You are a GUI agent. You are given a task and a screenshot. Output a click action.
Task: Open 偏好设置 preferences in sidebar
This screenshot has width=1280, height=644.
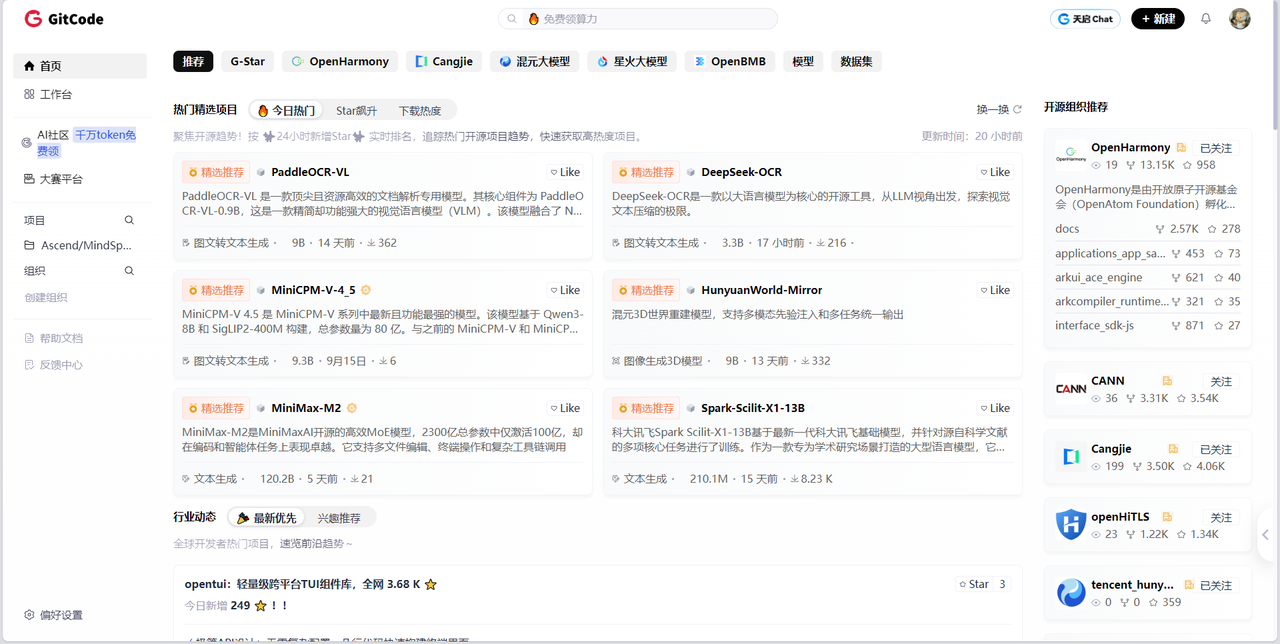coord(54,615)
